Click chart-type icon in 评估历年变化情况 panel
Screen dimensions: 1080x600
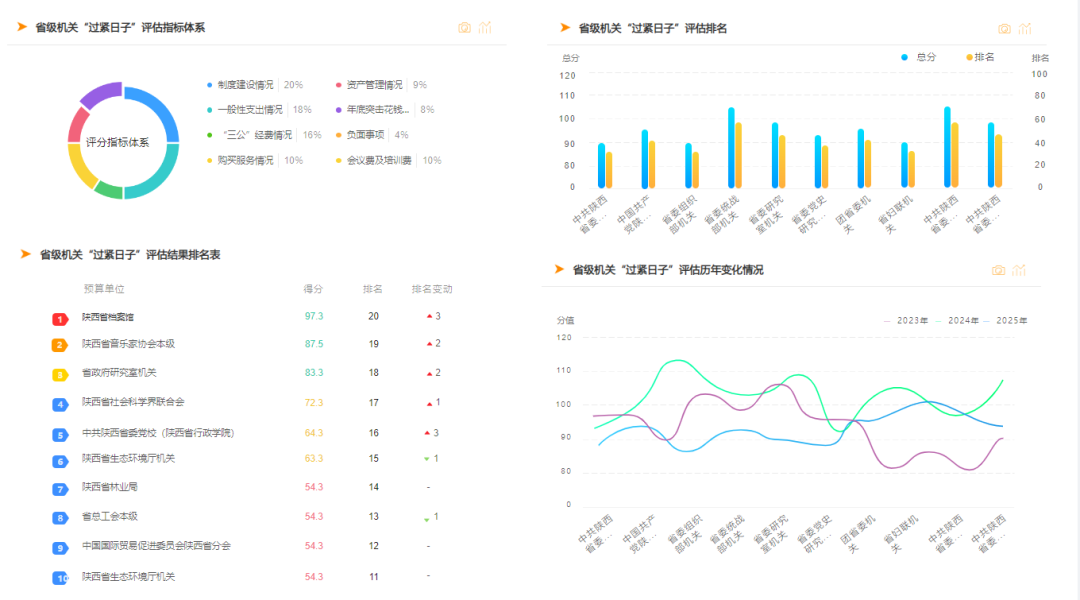[1019, 270]
